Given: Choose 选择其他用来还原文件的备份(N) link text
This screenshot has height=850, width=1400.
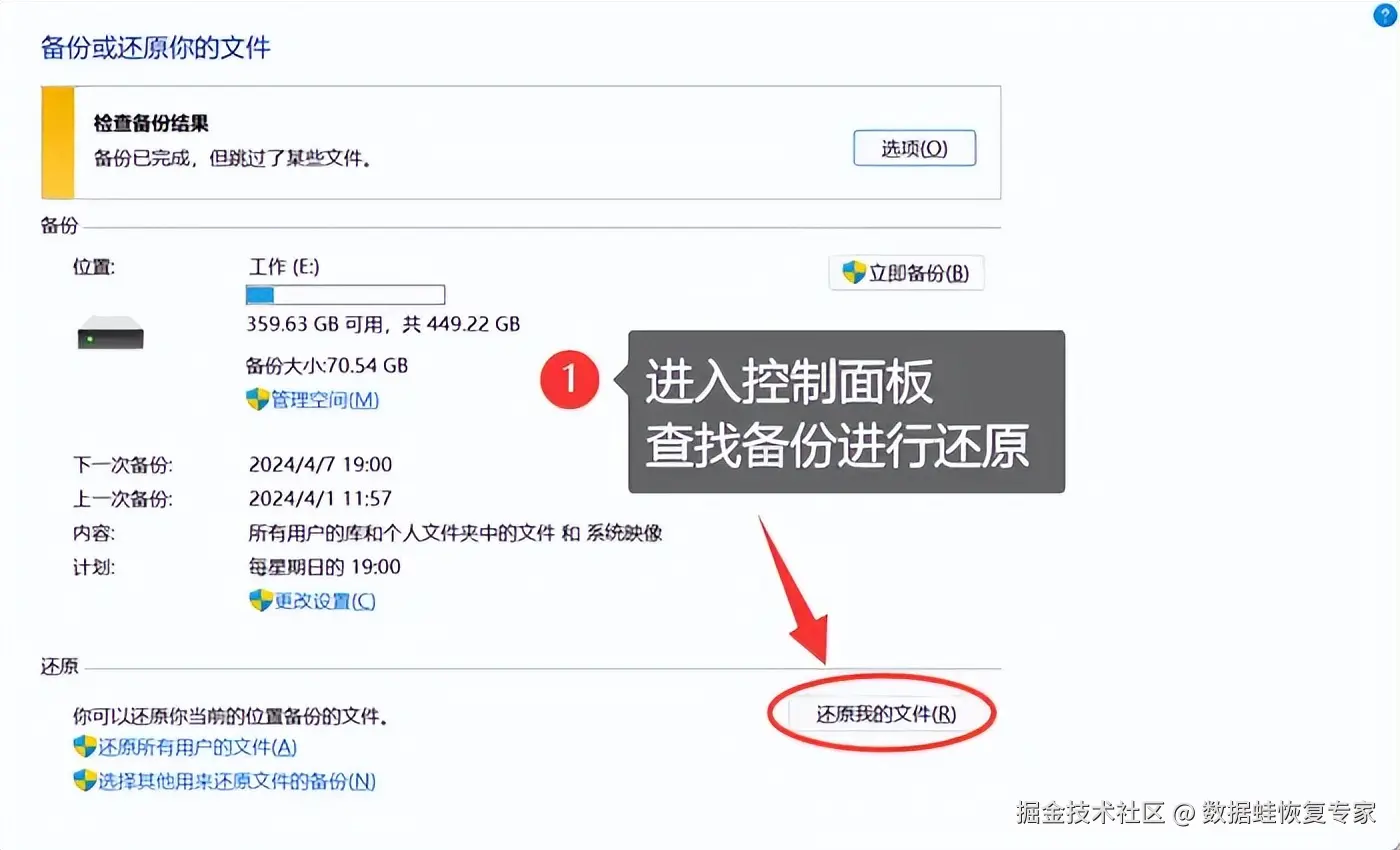Looking at the screenshot, I should [x=237, y=781].
